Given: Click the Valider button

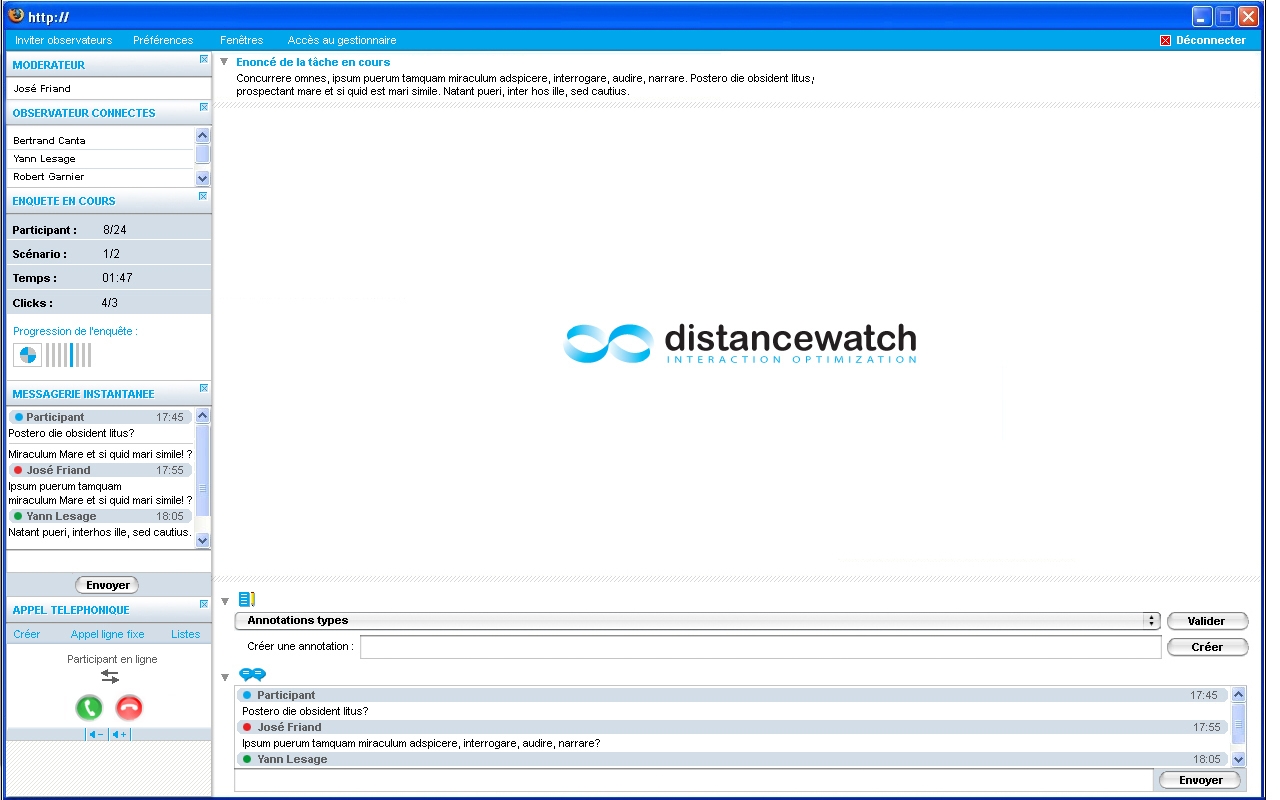Looking at the screenshot, I should pos(1208,621).
